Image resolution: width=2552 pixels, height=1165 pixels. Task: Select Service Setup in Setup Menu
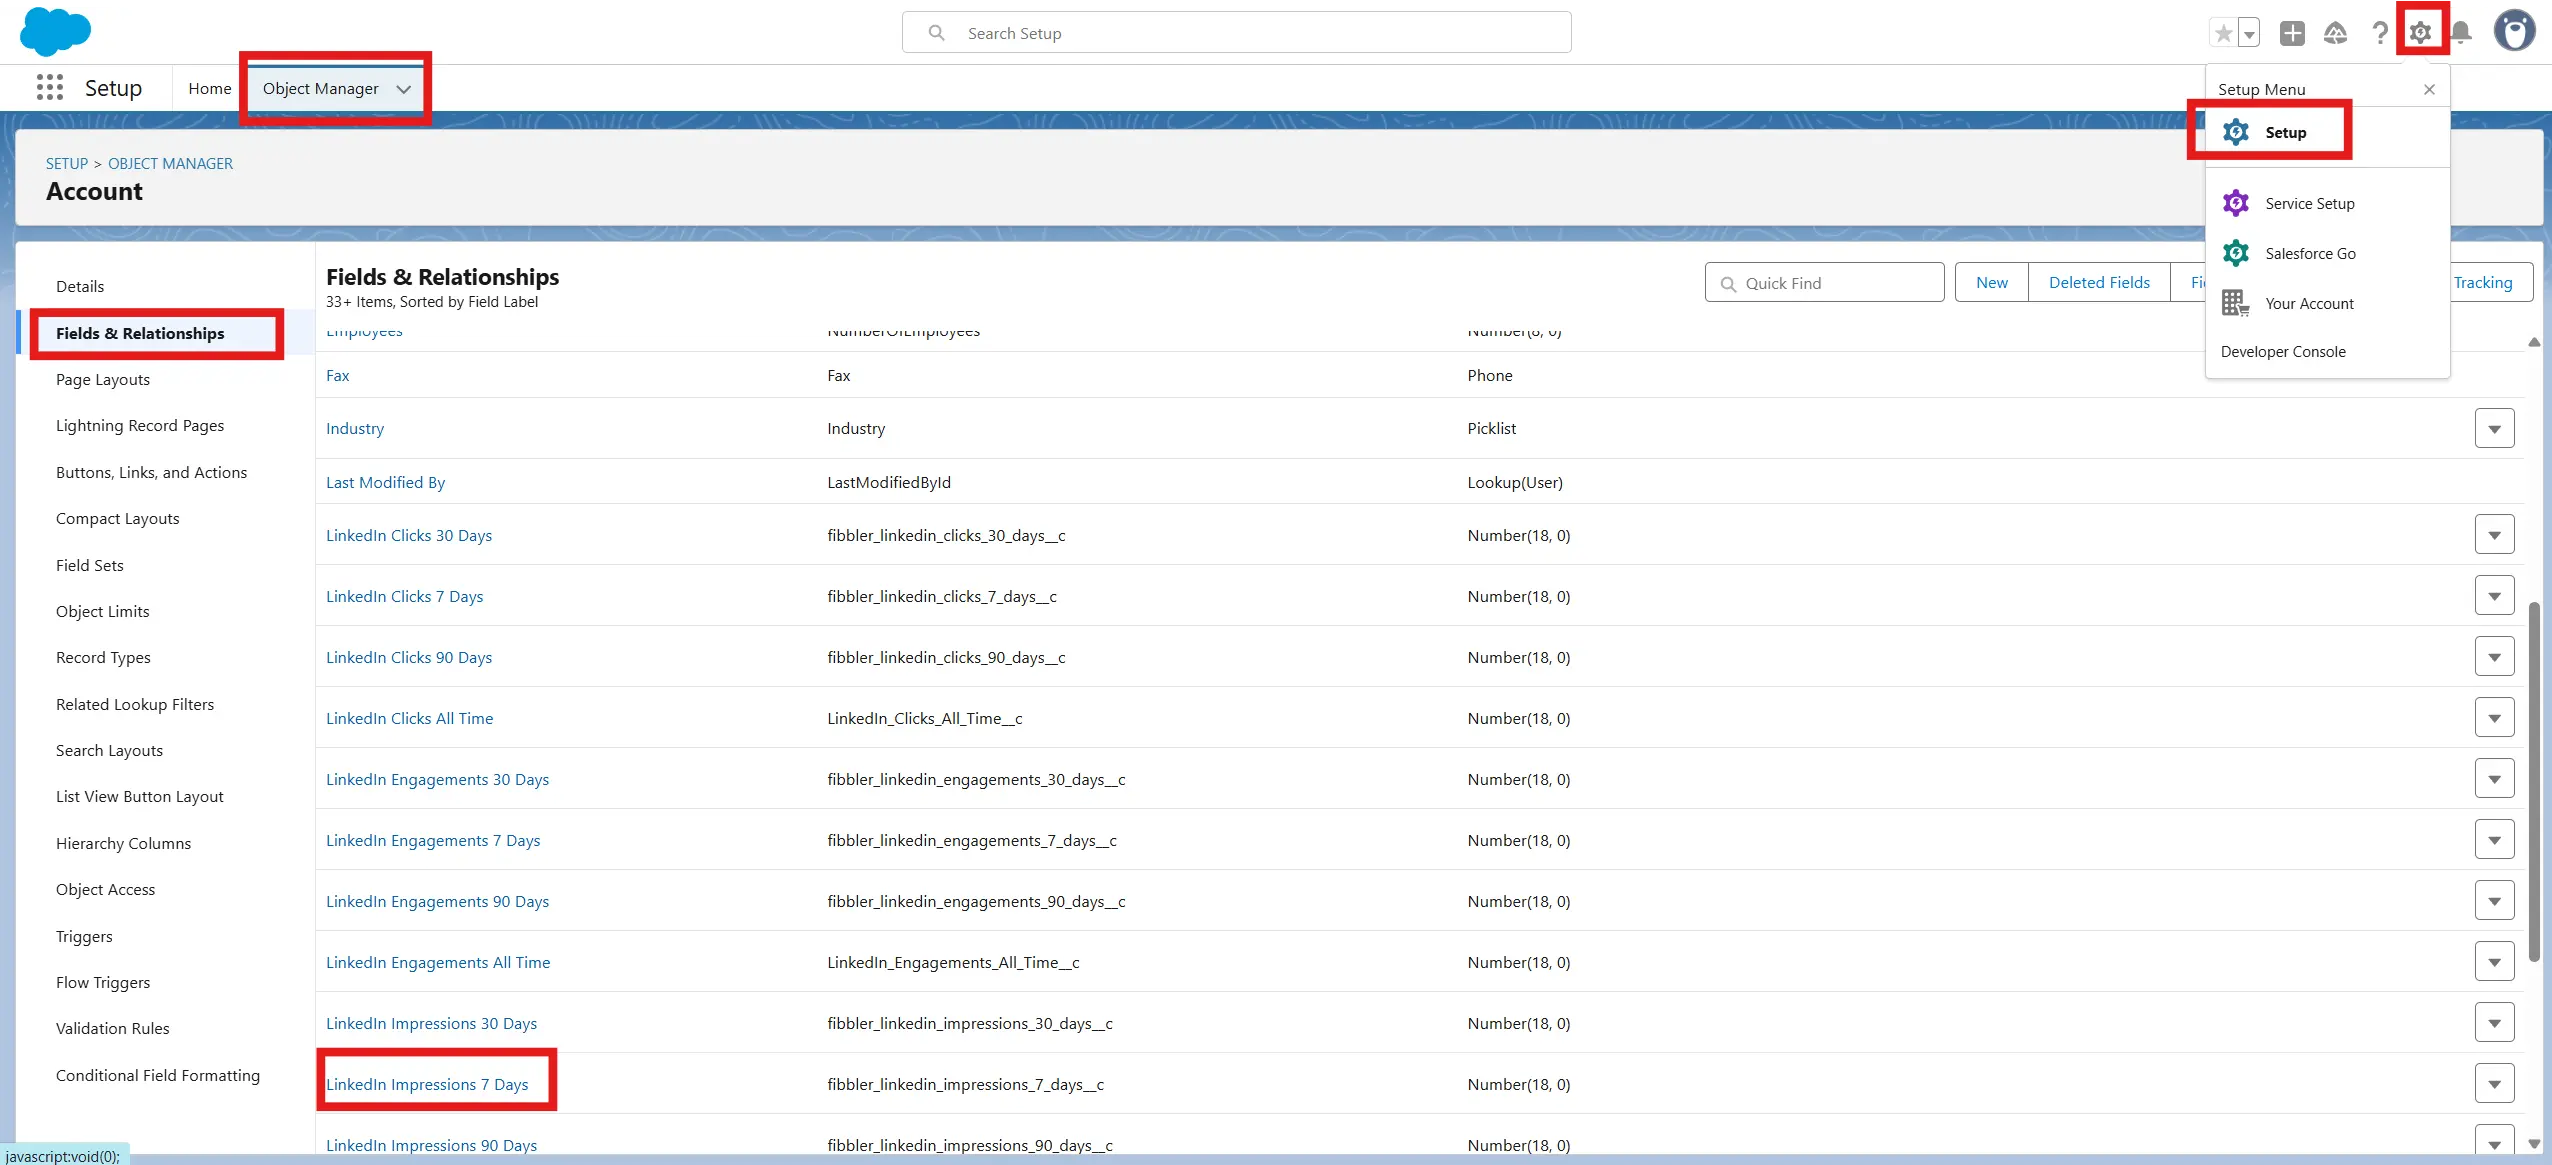[x=2309, y=204]
